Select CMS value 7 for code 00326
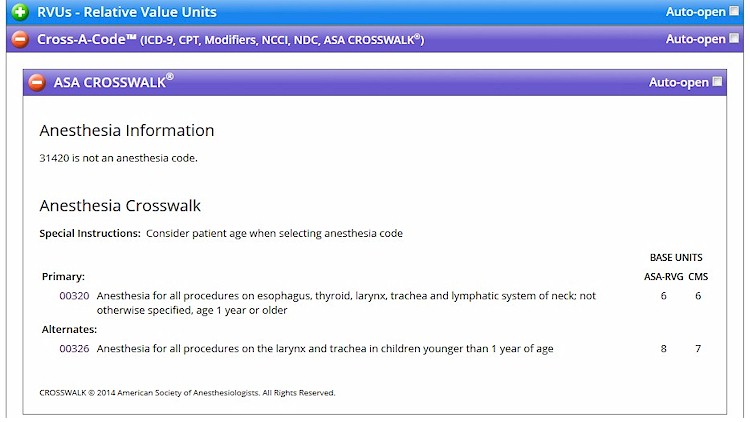 pyautogui.click(x=698, y=348)
